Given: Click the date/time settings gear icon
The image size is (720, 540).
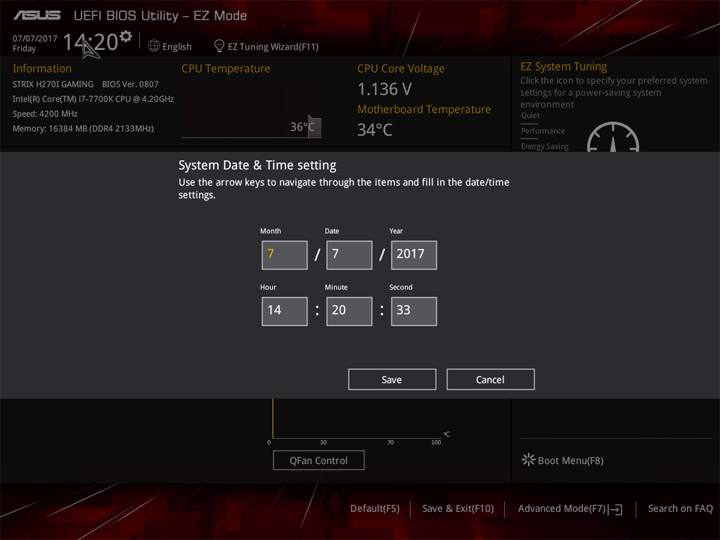Looking at the screenshot, I should (x=126, y=36).
